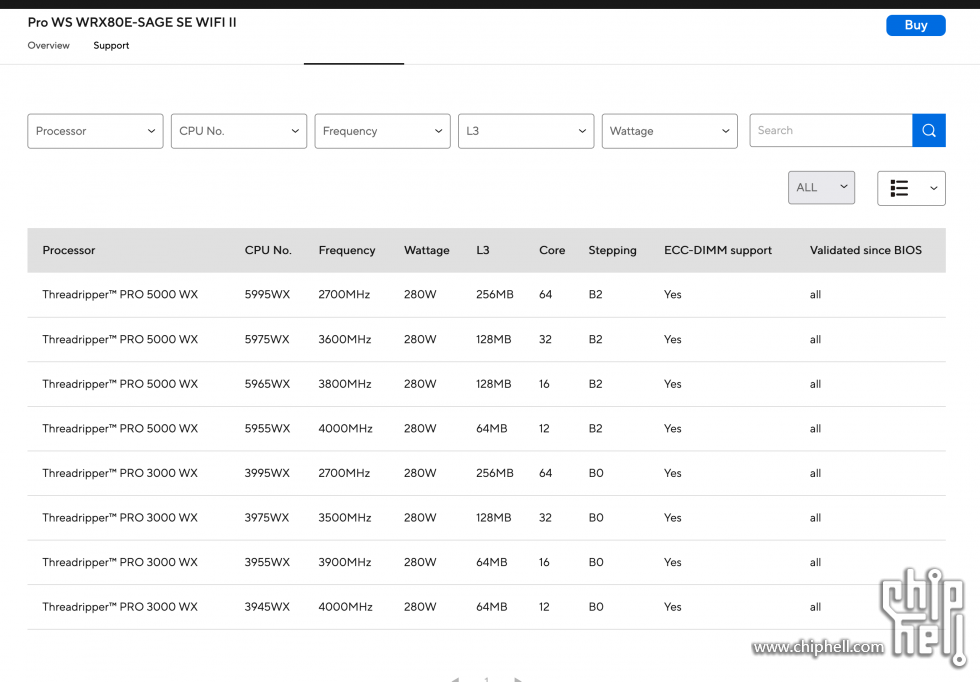Switch to the Overview tab
Viewport: 980px width, 682px height.
tap(49, 46)
